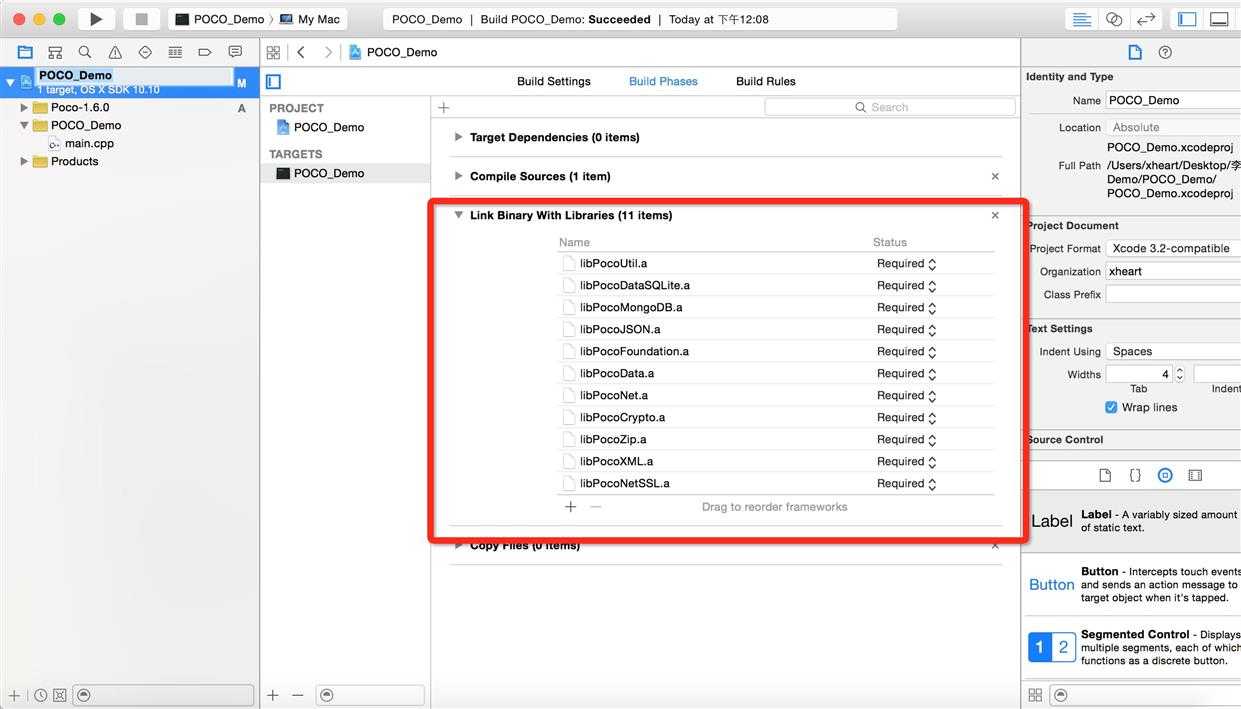Open the Project Format dropdown

(1173, 248)
